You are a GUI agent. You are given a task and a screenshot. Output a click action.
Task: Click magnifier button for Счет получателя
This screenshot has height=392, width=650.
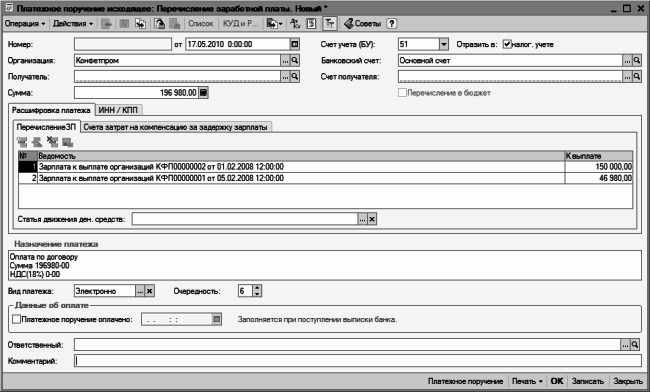click(x=637, y=77)
